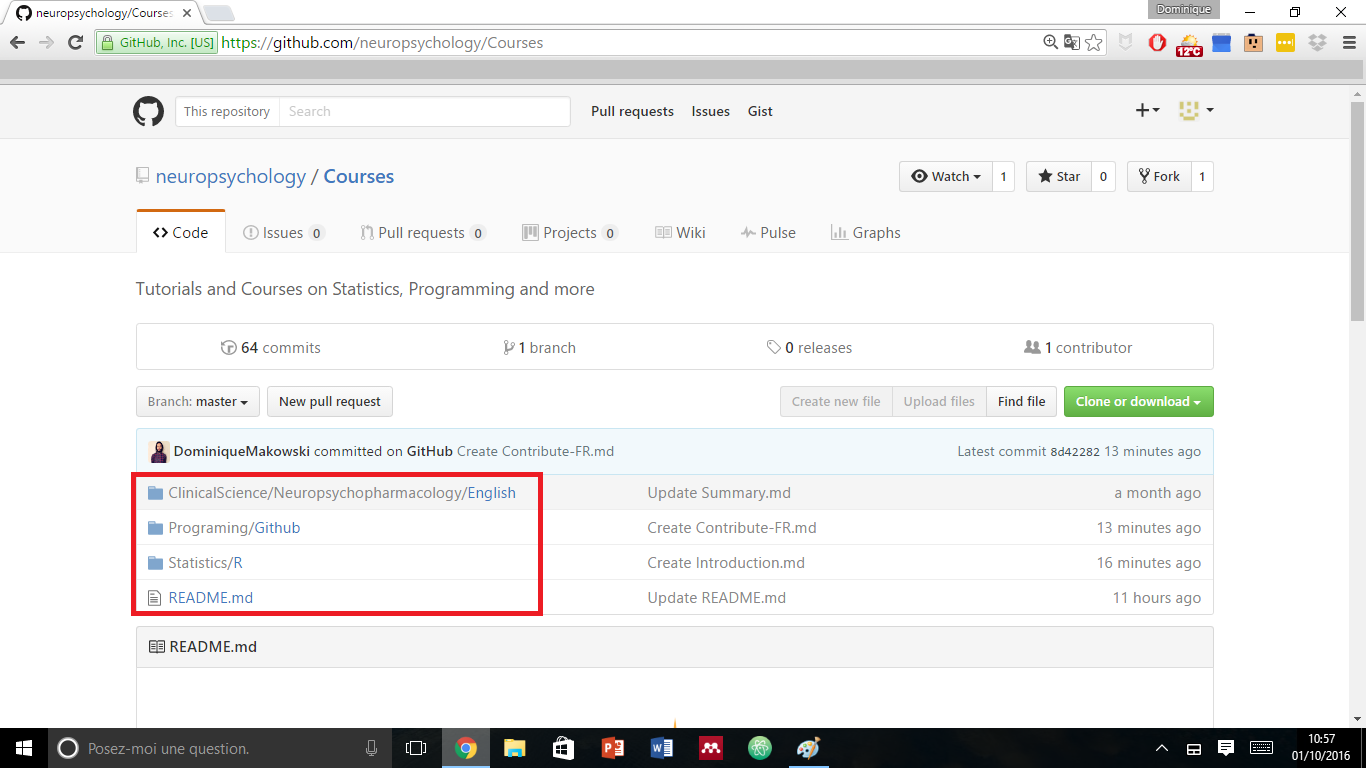Open the Paint palette taskbar icon
The image size is (1366, 768).
pyautogui.click(x=808, y=748)
